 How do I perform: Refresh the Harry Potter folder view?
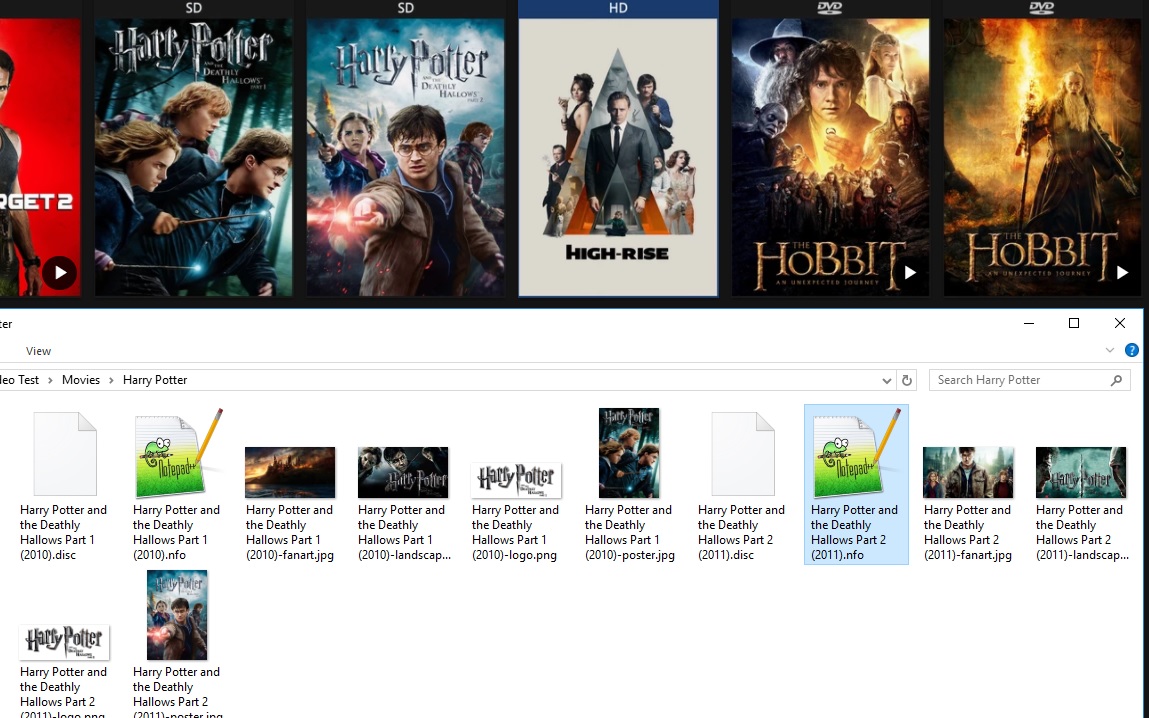906,380
